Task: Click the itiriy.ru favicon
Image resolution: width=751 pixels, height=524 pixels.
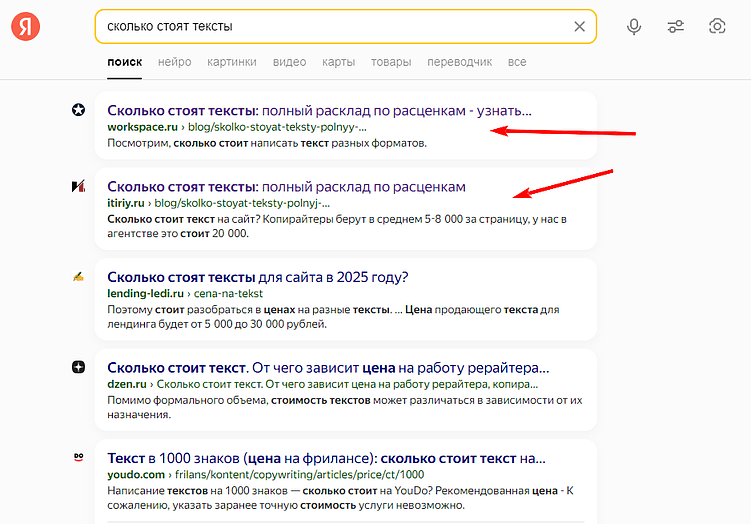Action: point(79,186)
